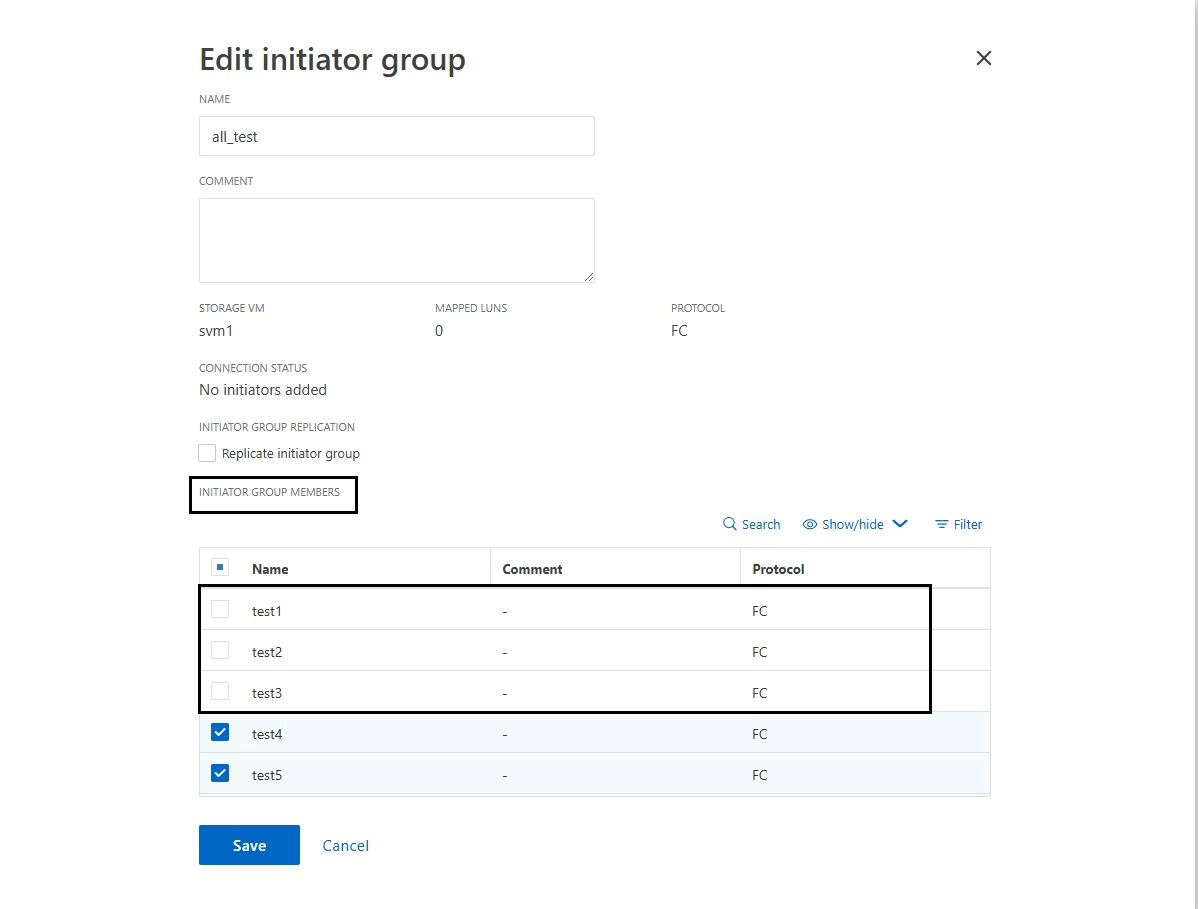1198x909 pixels.
Task: Click the Protocol column header
Action: [x=778, y=569]
